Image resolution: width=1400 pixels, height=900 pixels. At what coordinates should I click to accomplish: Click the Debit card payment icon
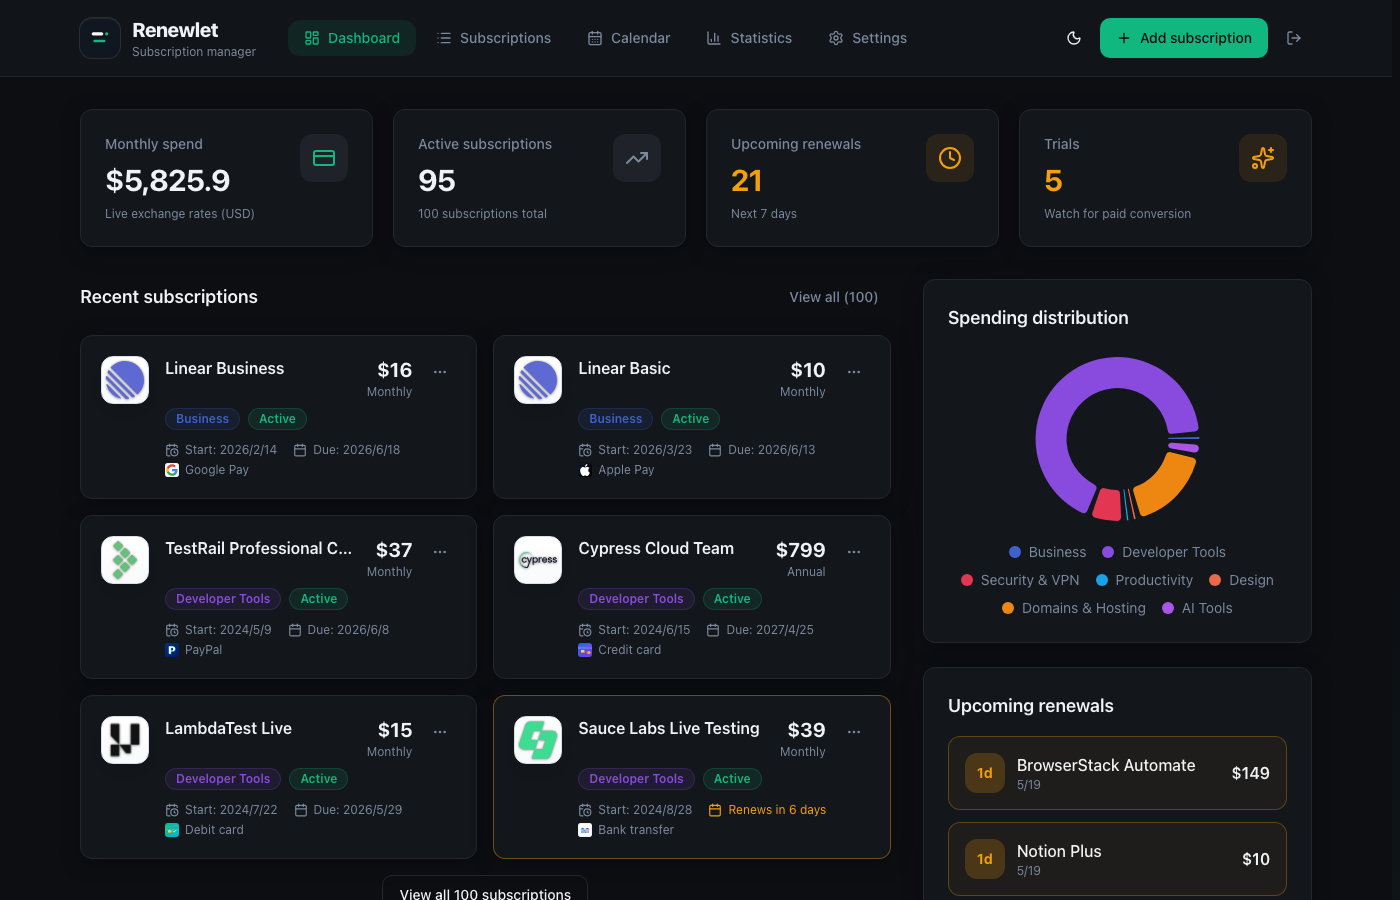172,830
